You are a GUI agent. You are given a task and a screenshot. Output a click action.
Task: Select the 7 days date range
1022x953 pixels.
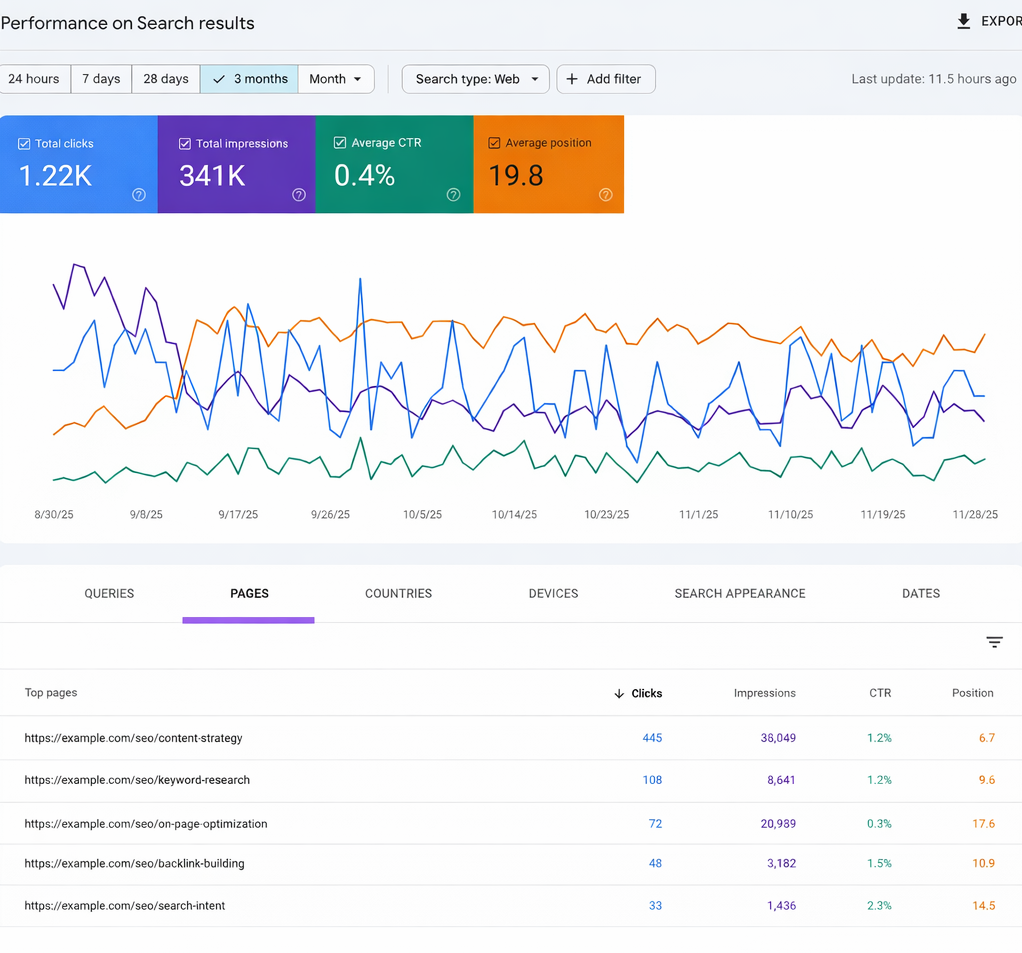[101, 79]
